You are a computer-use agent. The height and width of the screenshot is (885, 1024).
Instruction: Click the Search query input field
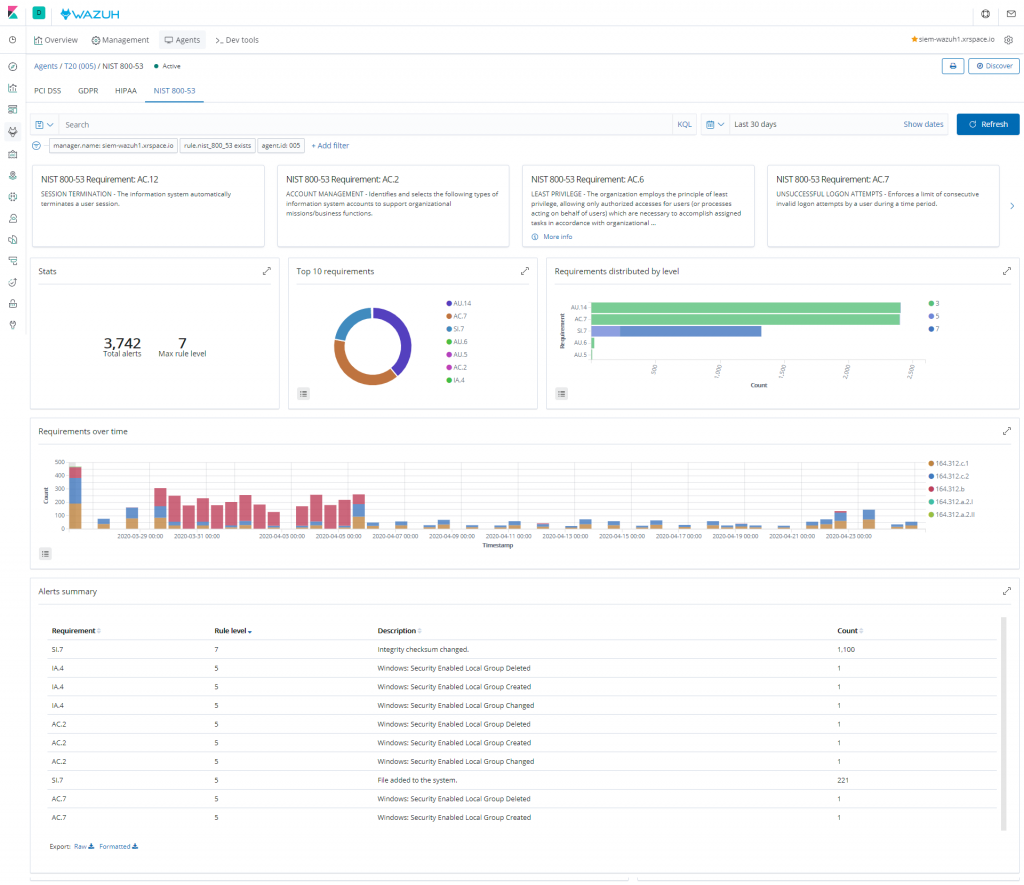(366, 125)
